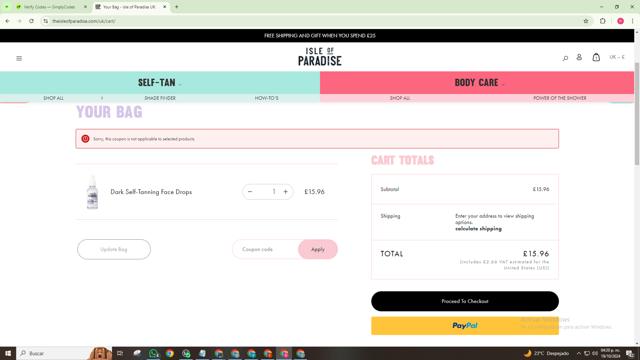The height and width of the screenshot is (360, 640).
Task: Open the hamburger menu icon
Action: (x=19, y=58)
